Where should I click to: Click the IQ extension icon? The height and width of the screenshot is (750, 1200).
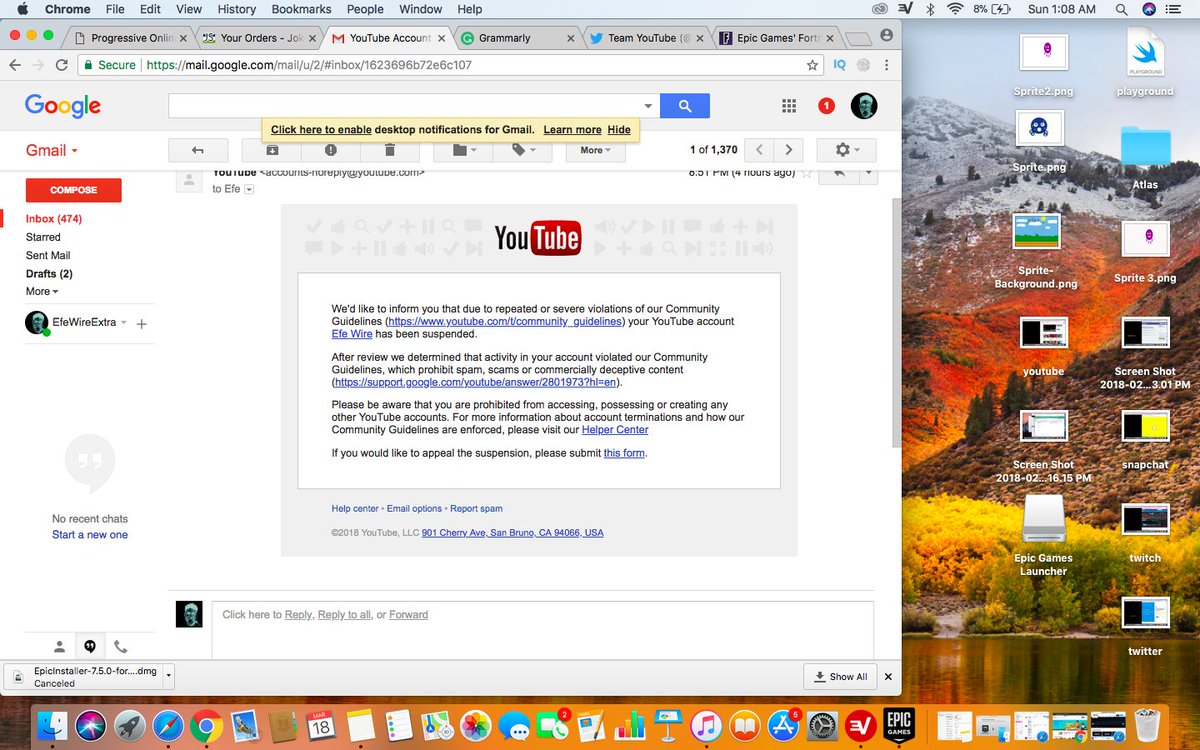pyautogui.click(x=840, y=65)
